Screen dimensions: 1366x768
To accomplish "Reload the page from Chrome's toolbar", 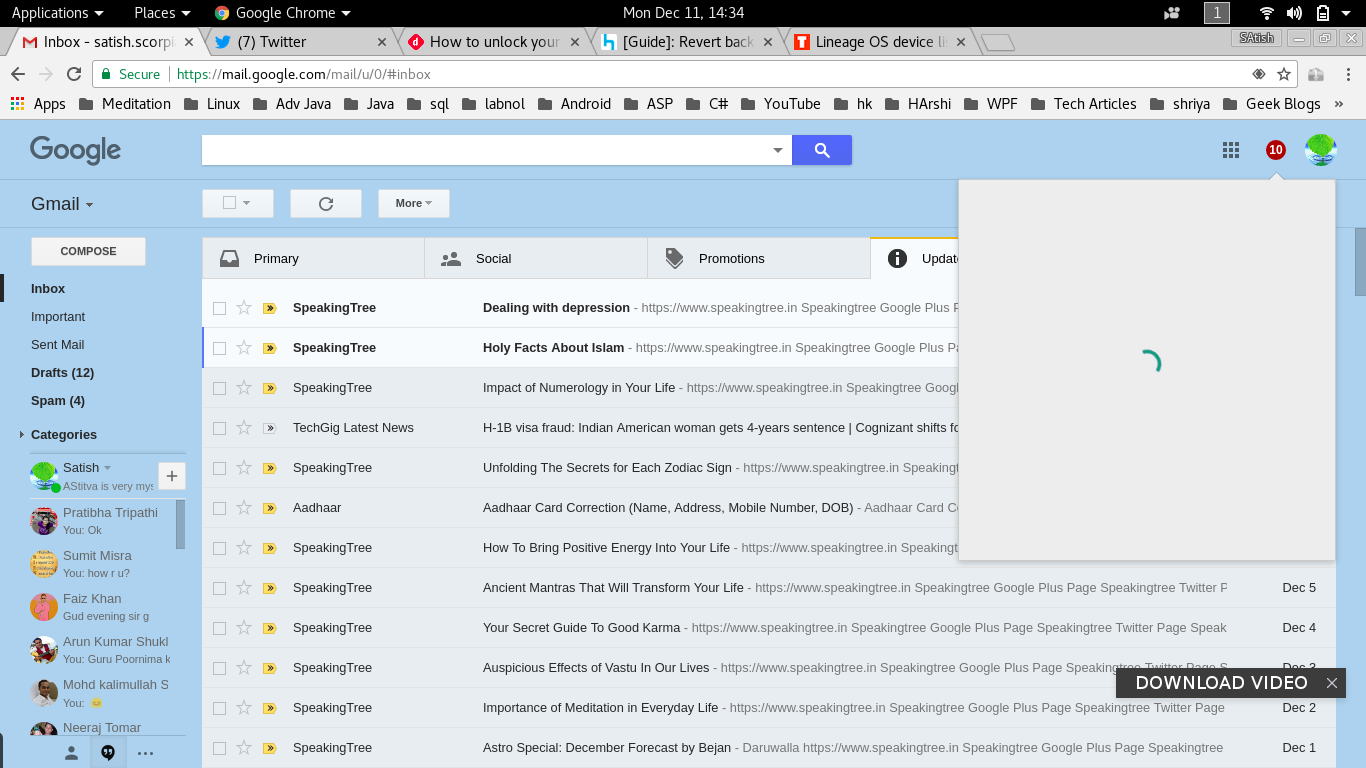I will pyautogui.click(x=74, y=74).
